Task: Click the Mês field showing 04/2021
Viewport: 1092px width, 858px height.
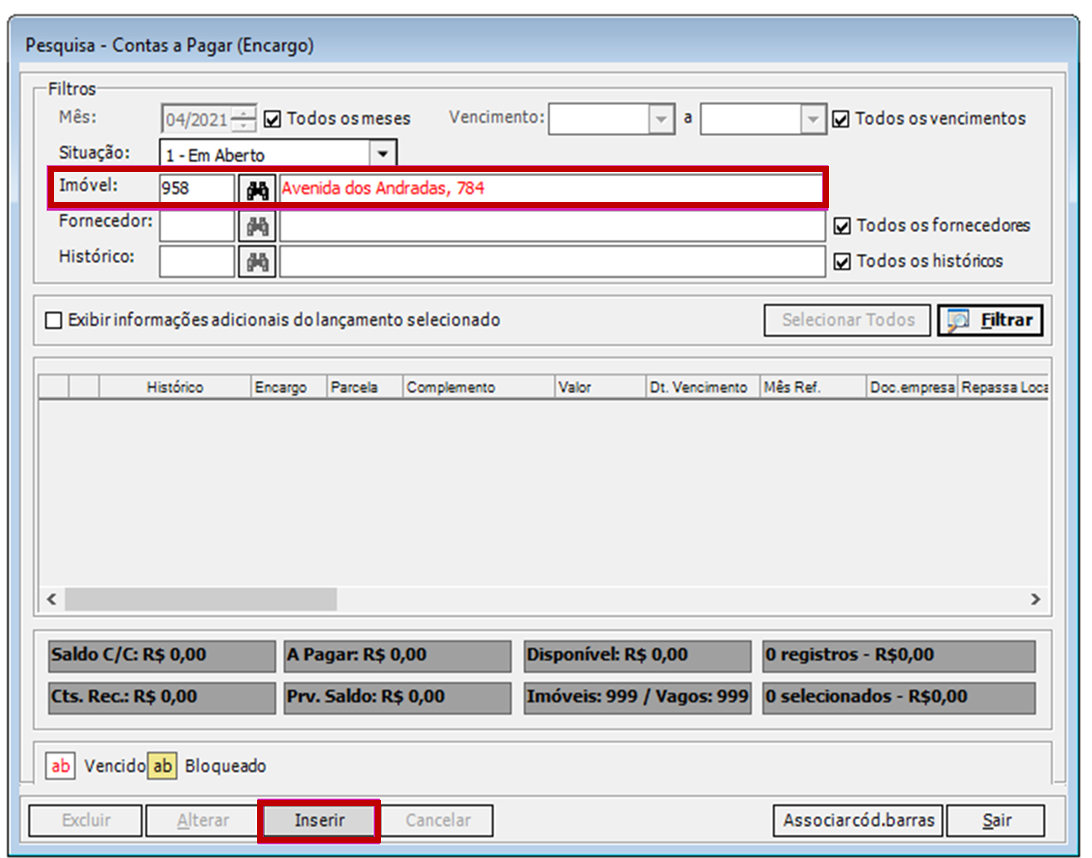Action: (196, 119)
